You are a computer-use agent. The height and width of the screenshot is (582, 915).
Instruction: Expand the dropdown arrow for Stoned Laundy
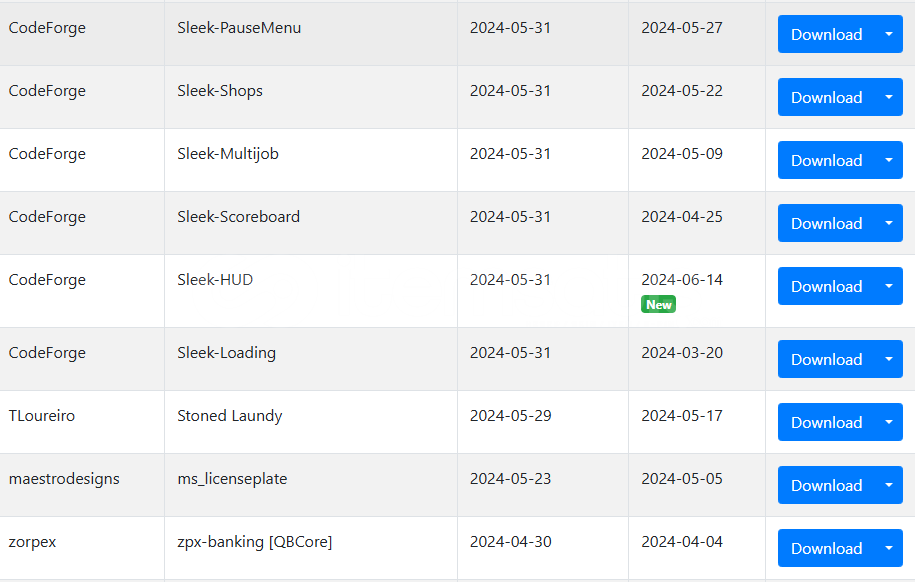click(x=889, y=423)
